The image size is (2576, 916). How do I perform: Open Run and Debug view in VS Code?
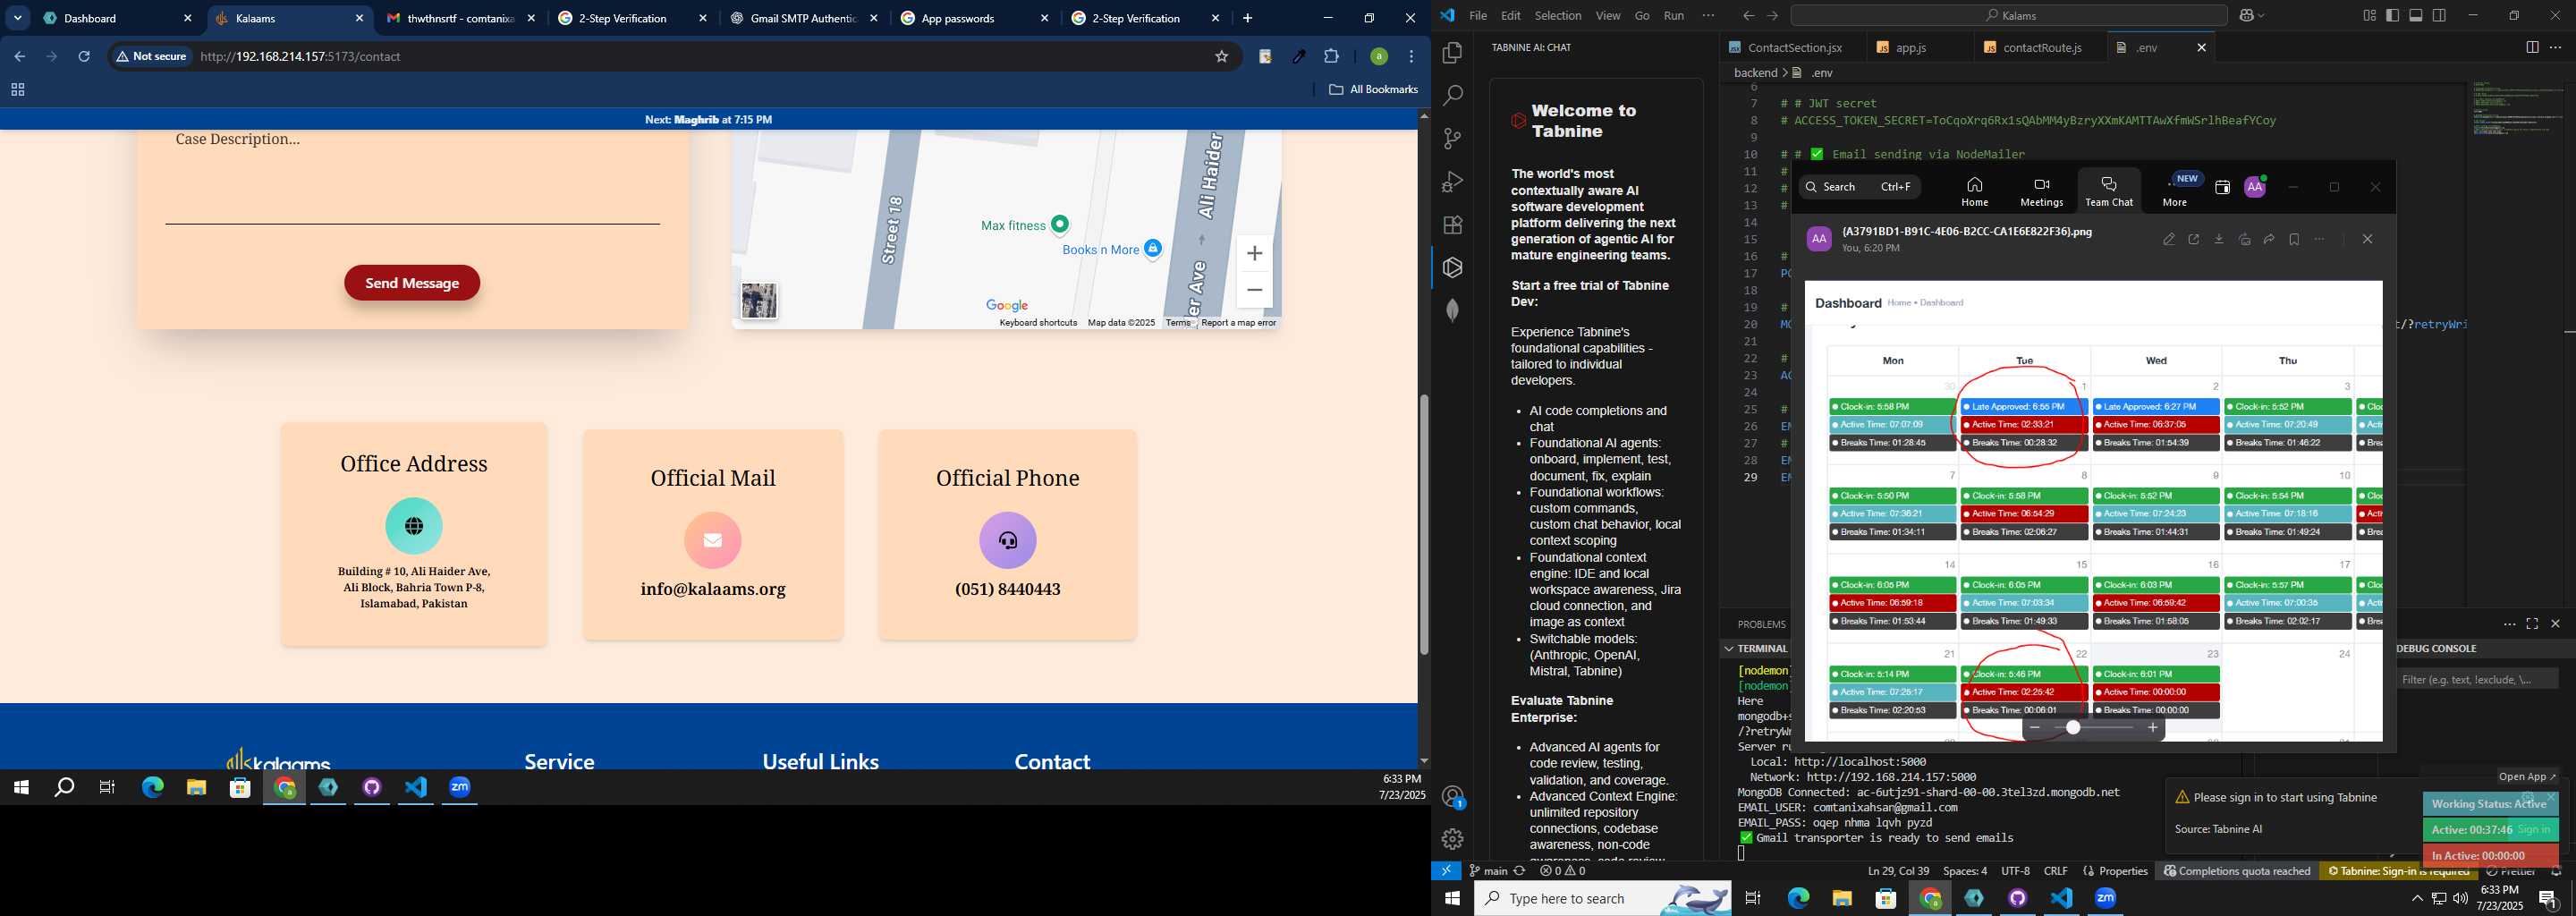click(x=1452, y=182)
